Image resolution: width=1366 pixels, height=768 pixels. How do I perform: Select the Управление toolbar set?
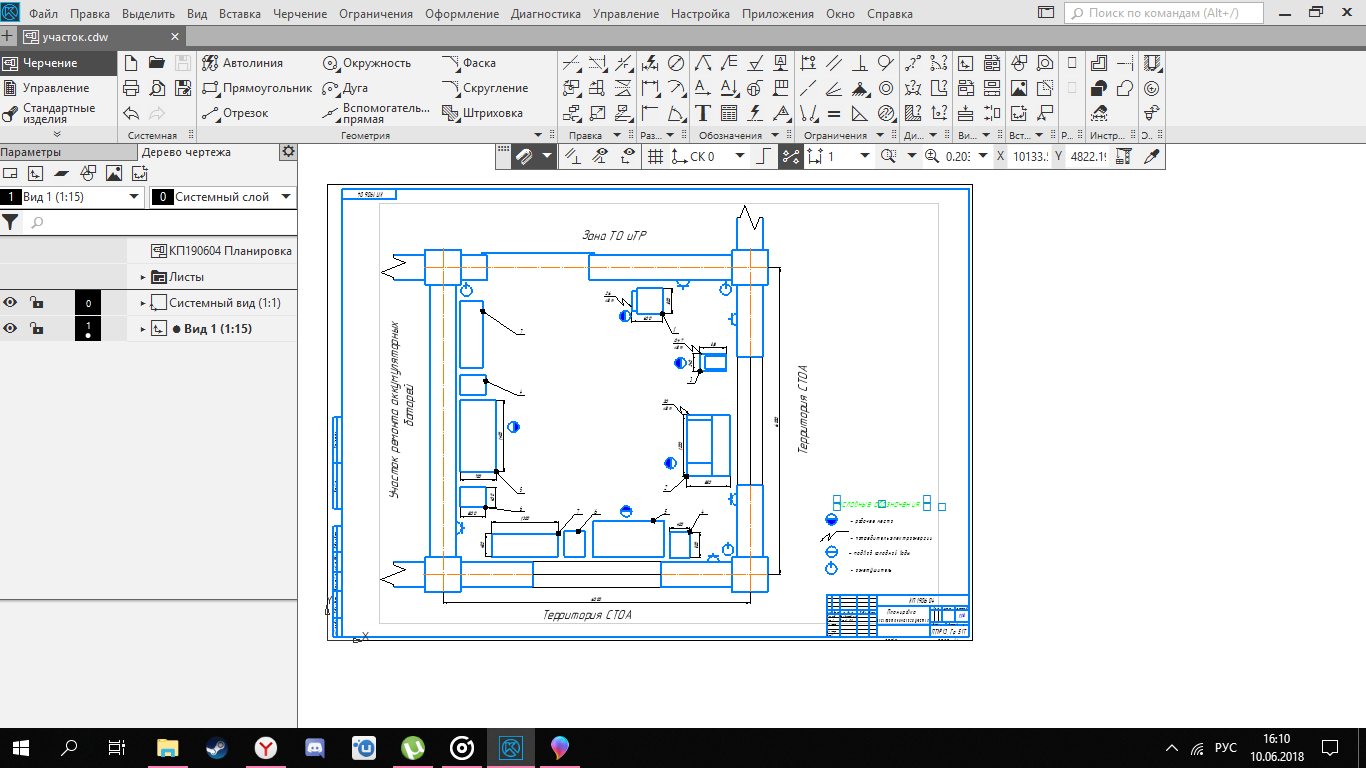click(x=55, y=88)
